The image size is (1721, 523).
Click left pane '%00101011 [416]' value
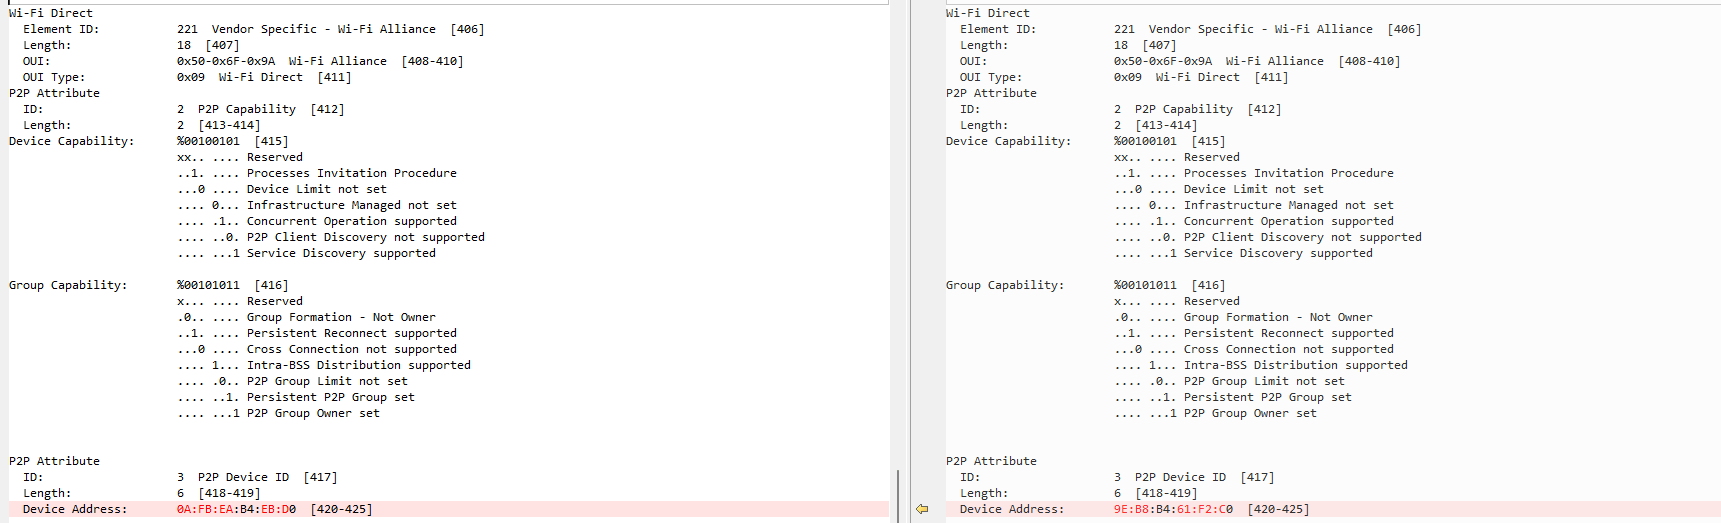point(233,285)
